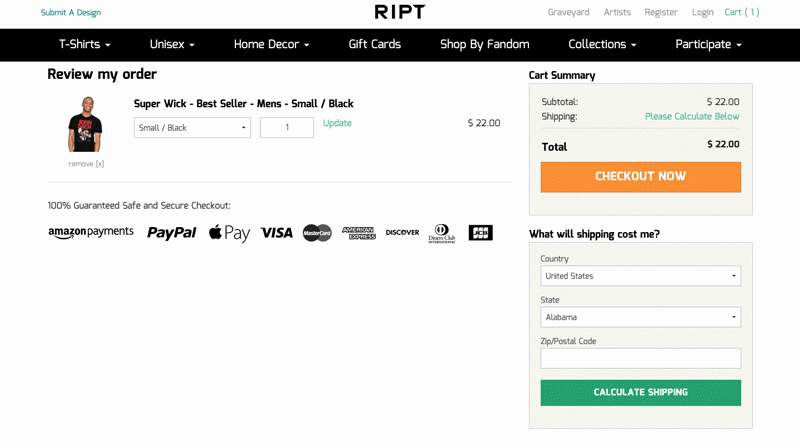Click the Zip/Postal Code input field
The image size is (800, 448).
[x=641, y=358]
